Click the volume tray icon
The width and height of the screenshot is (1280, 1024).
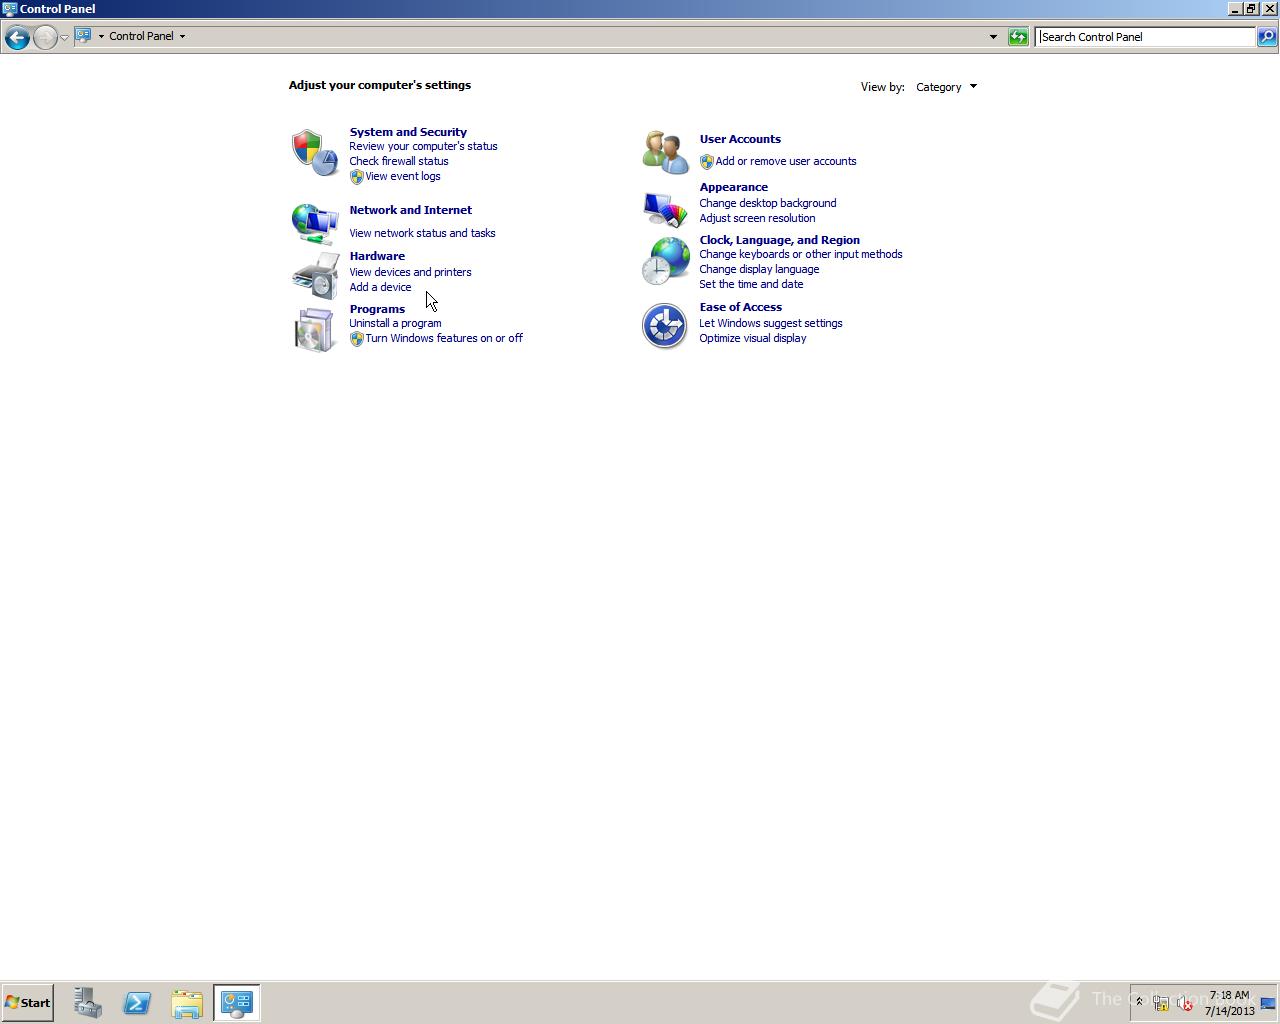1185,1003
